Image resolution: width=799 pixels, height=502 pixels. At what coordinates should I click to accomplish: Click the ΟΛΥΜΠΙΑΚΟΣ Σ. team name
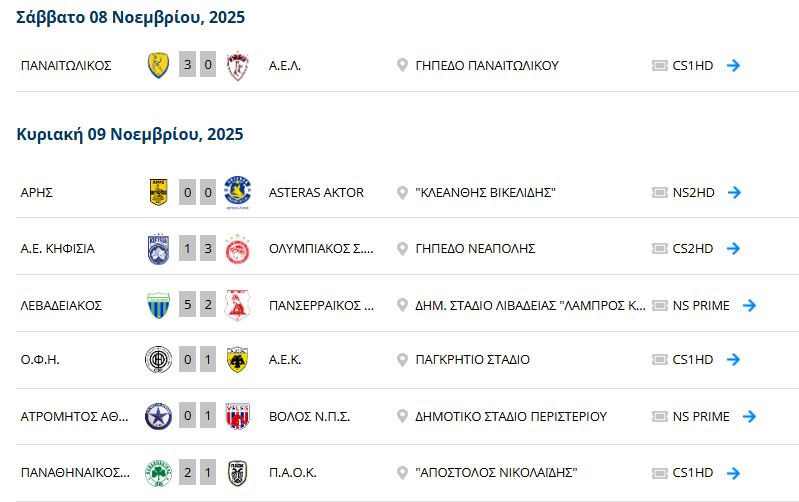(321, 249)
